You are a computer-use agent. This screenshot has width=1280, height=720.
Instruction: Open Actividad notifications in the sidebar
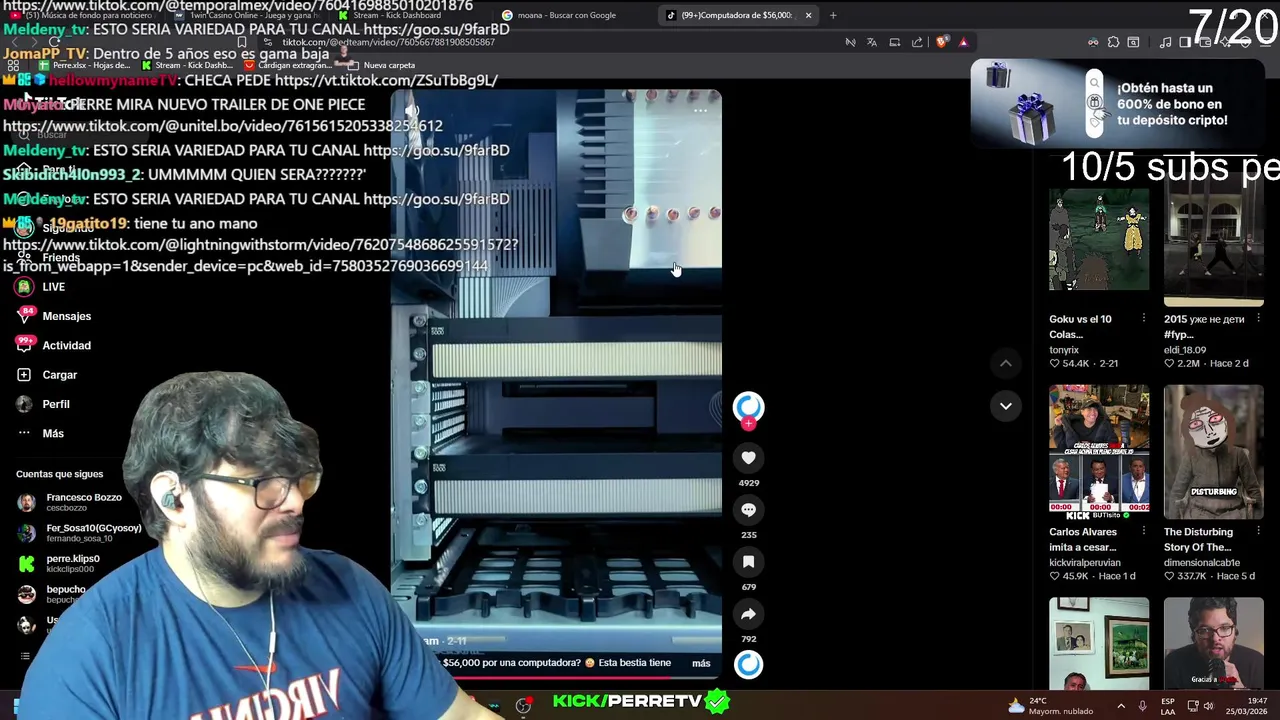[54, 345]
